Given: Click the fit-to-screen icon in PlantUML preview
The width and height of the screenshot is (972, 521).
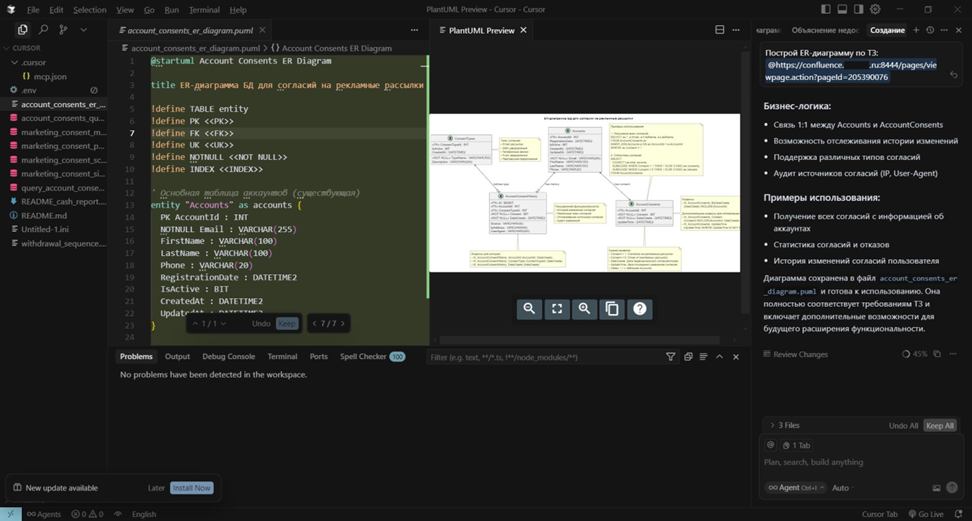Looking at the screenshot, I should click(x=557, y=309).
